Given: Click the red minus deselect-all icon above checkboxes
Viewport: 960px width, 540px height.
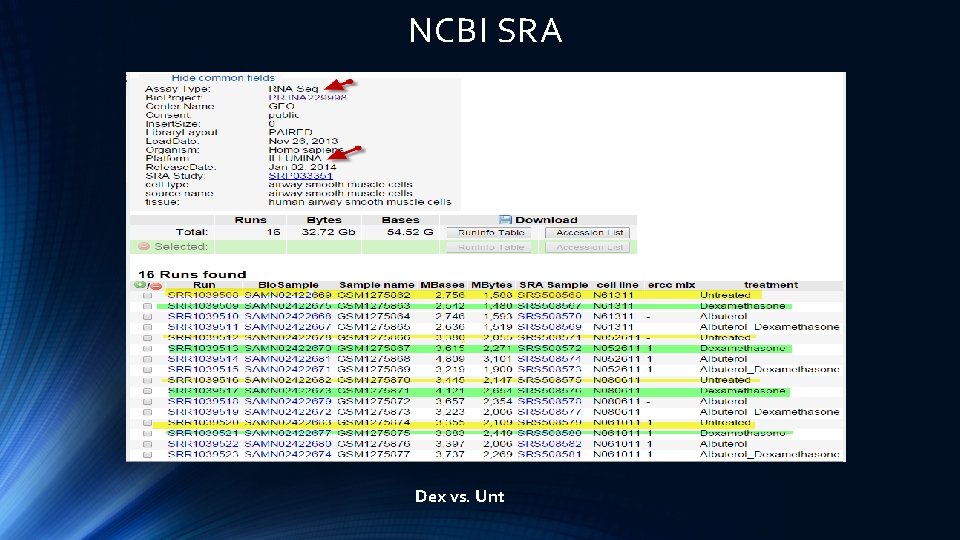Looking at the screenshot, I should click(156, 286).
